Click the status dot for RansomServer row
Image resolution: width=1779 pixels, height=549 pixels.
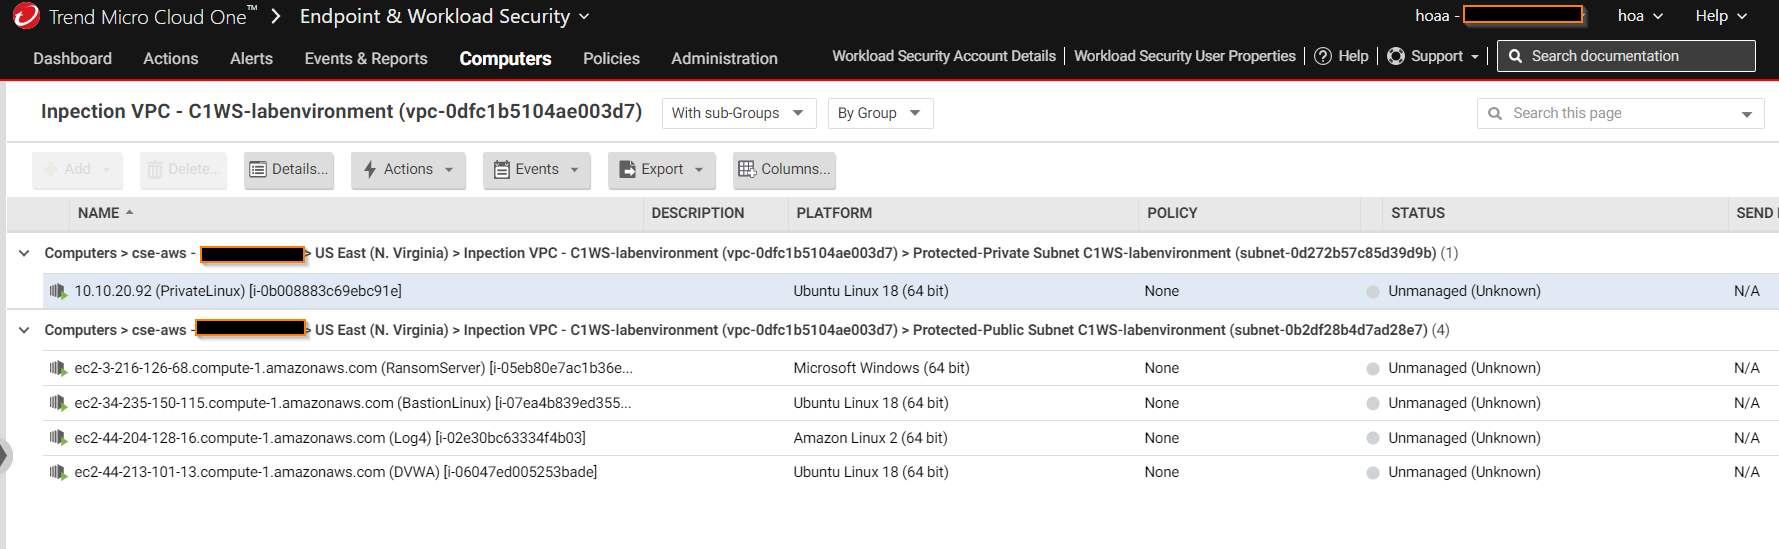[1373, 369]
